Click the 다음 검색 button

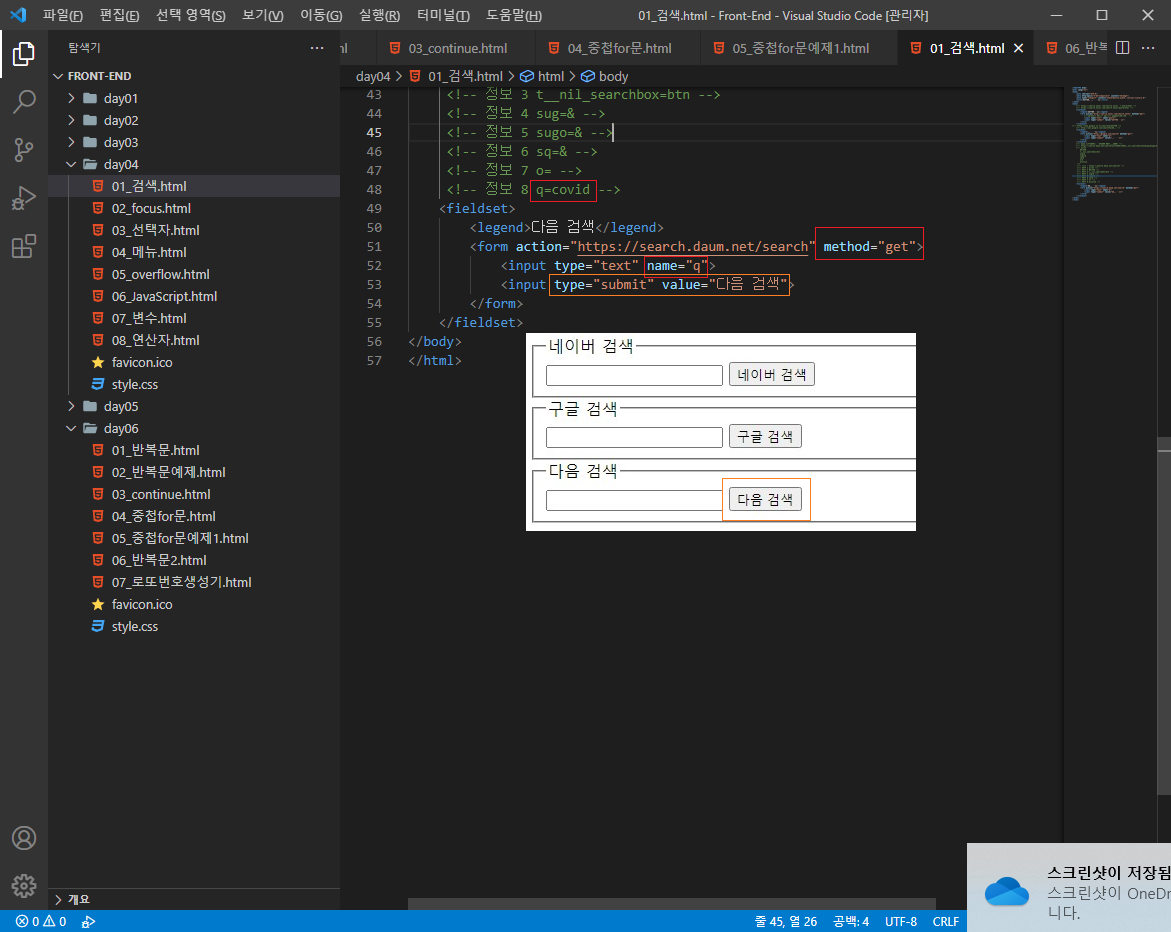(765, 499)
